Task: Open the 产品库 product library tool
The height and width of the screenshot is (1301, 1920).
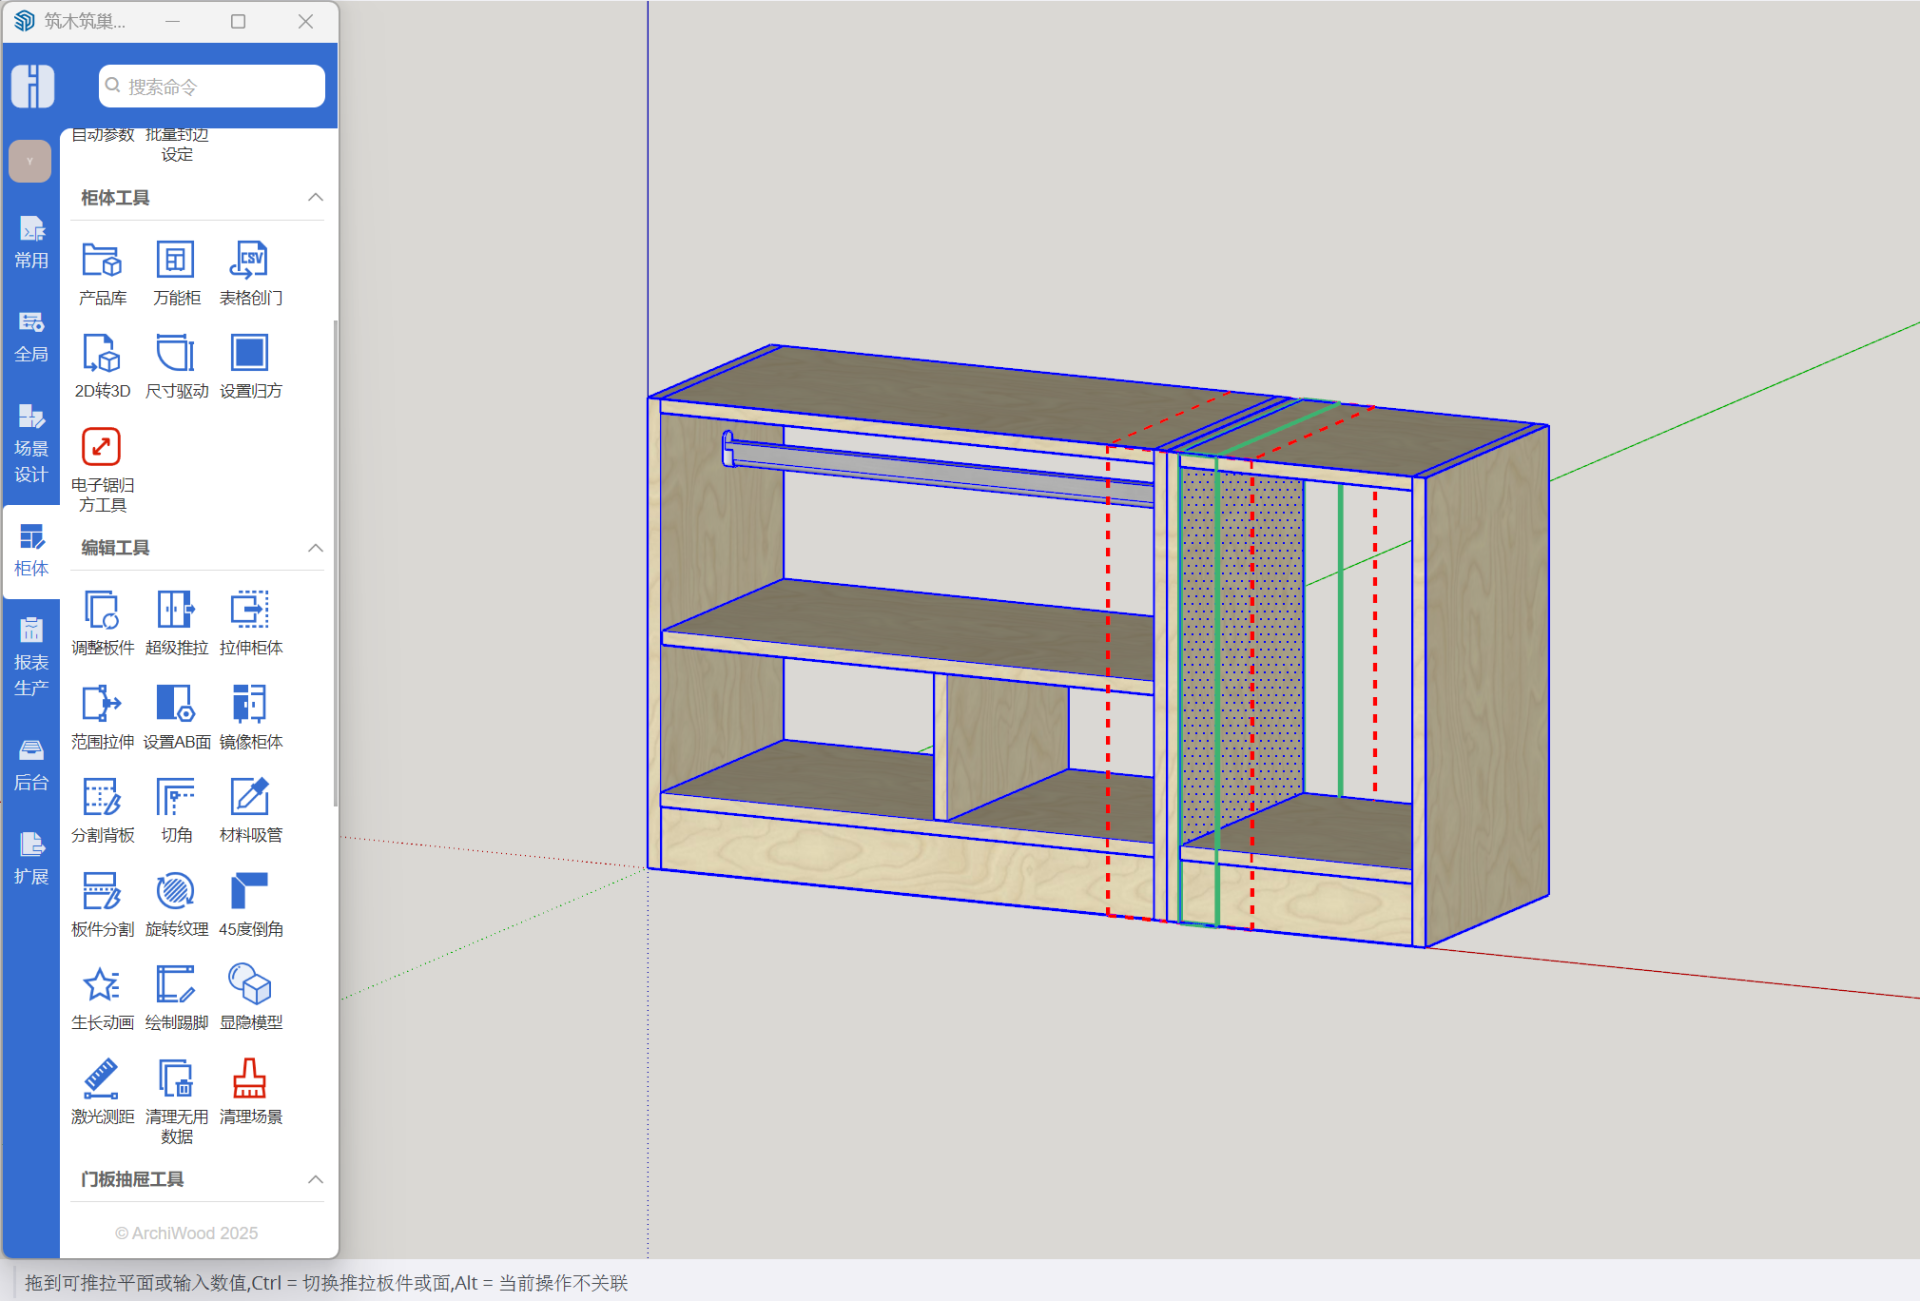Action: 102,261
